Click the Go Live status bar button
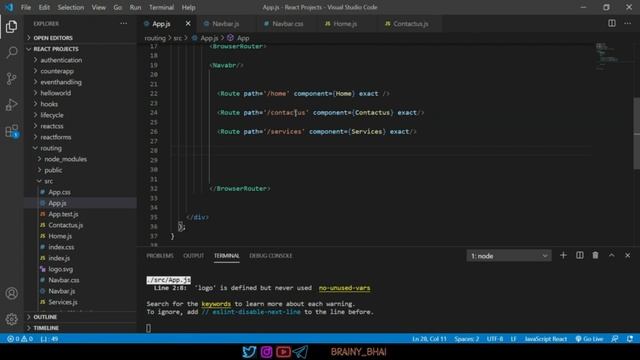Image resolution: width=640 pixels, height=360 pixels. pyautogui.click(x=589, y=339)
